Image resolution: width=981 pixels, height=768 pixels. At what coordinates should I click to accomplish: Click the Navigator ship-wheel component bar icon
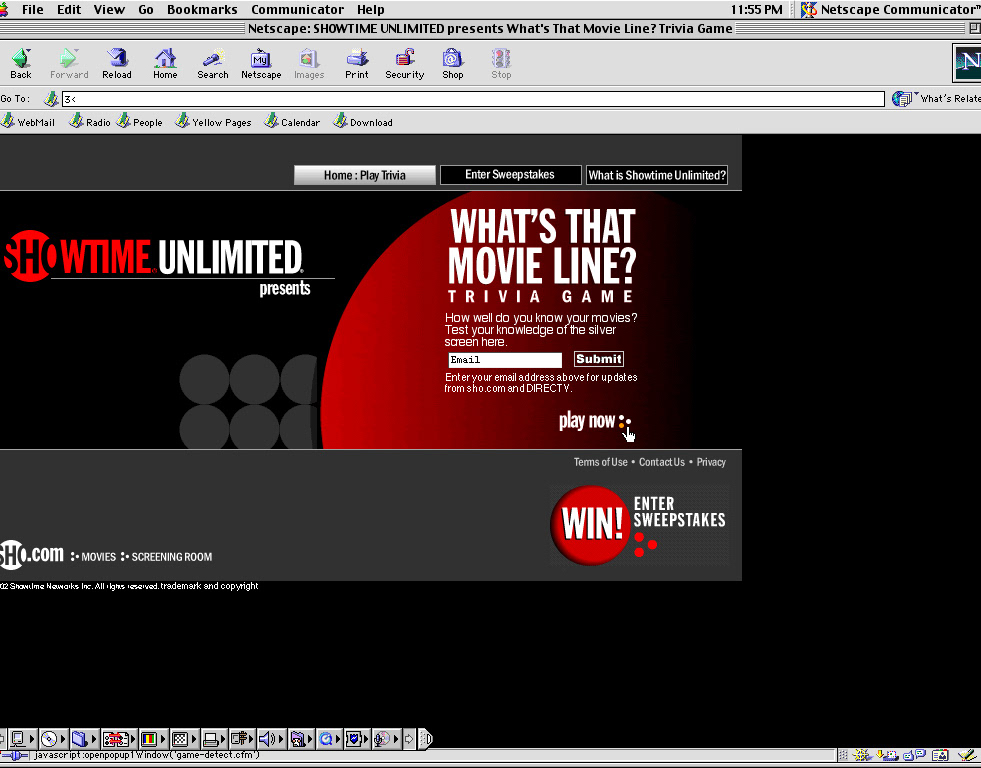pos(862,755)
